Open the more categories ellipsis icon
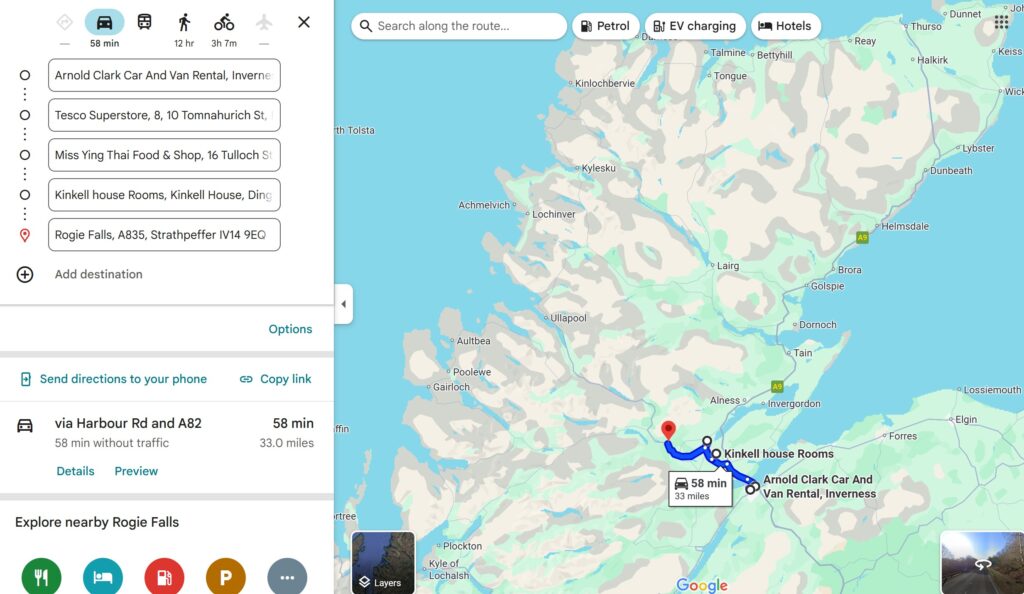The image size is (1024, 594). (x=287, y=577)
